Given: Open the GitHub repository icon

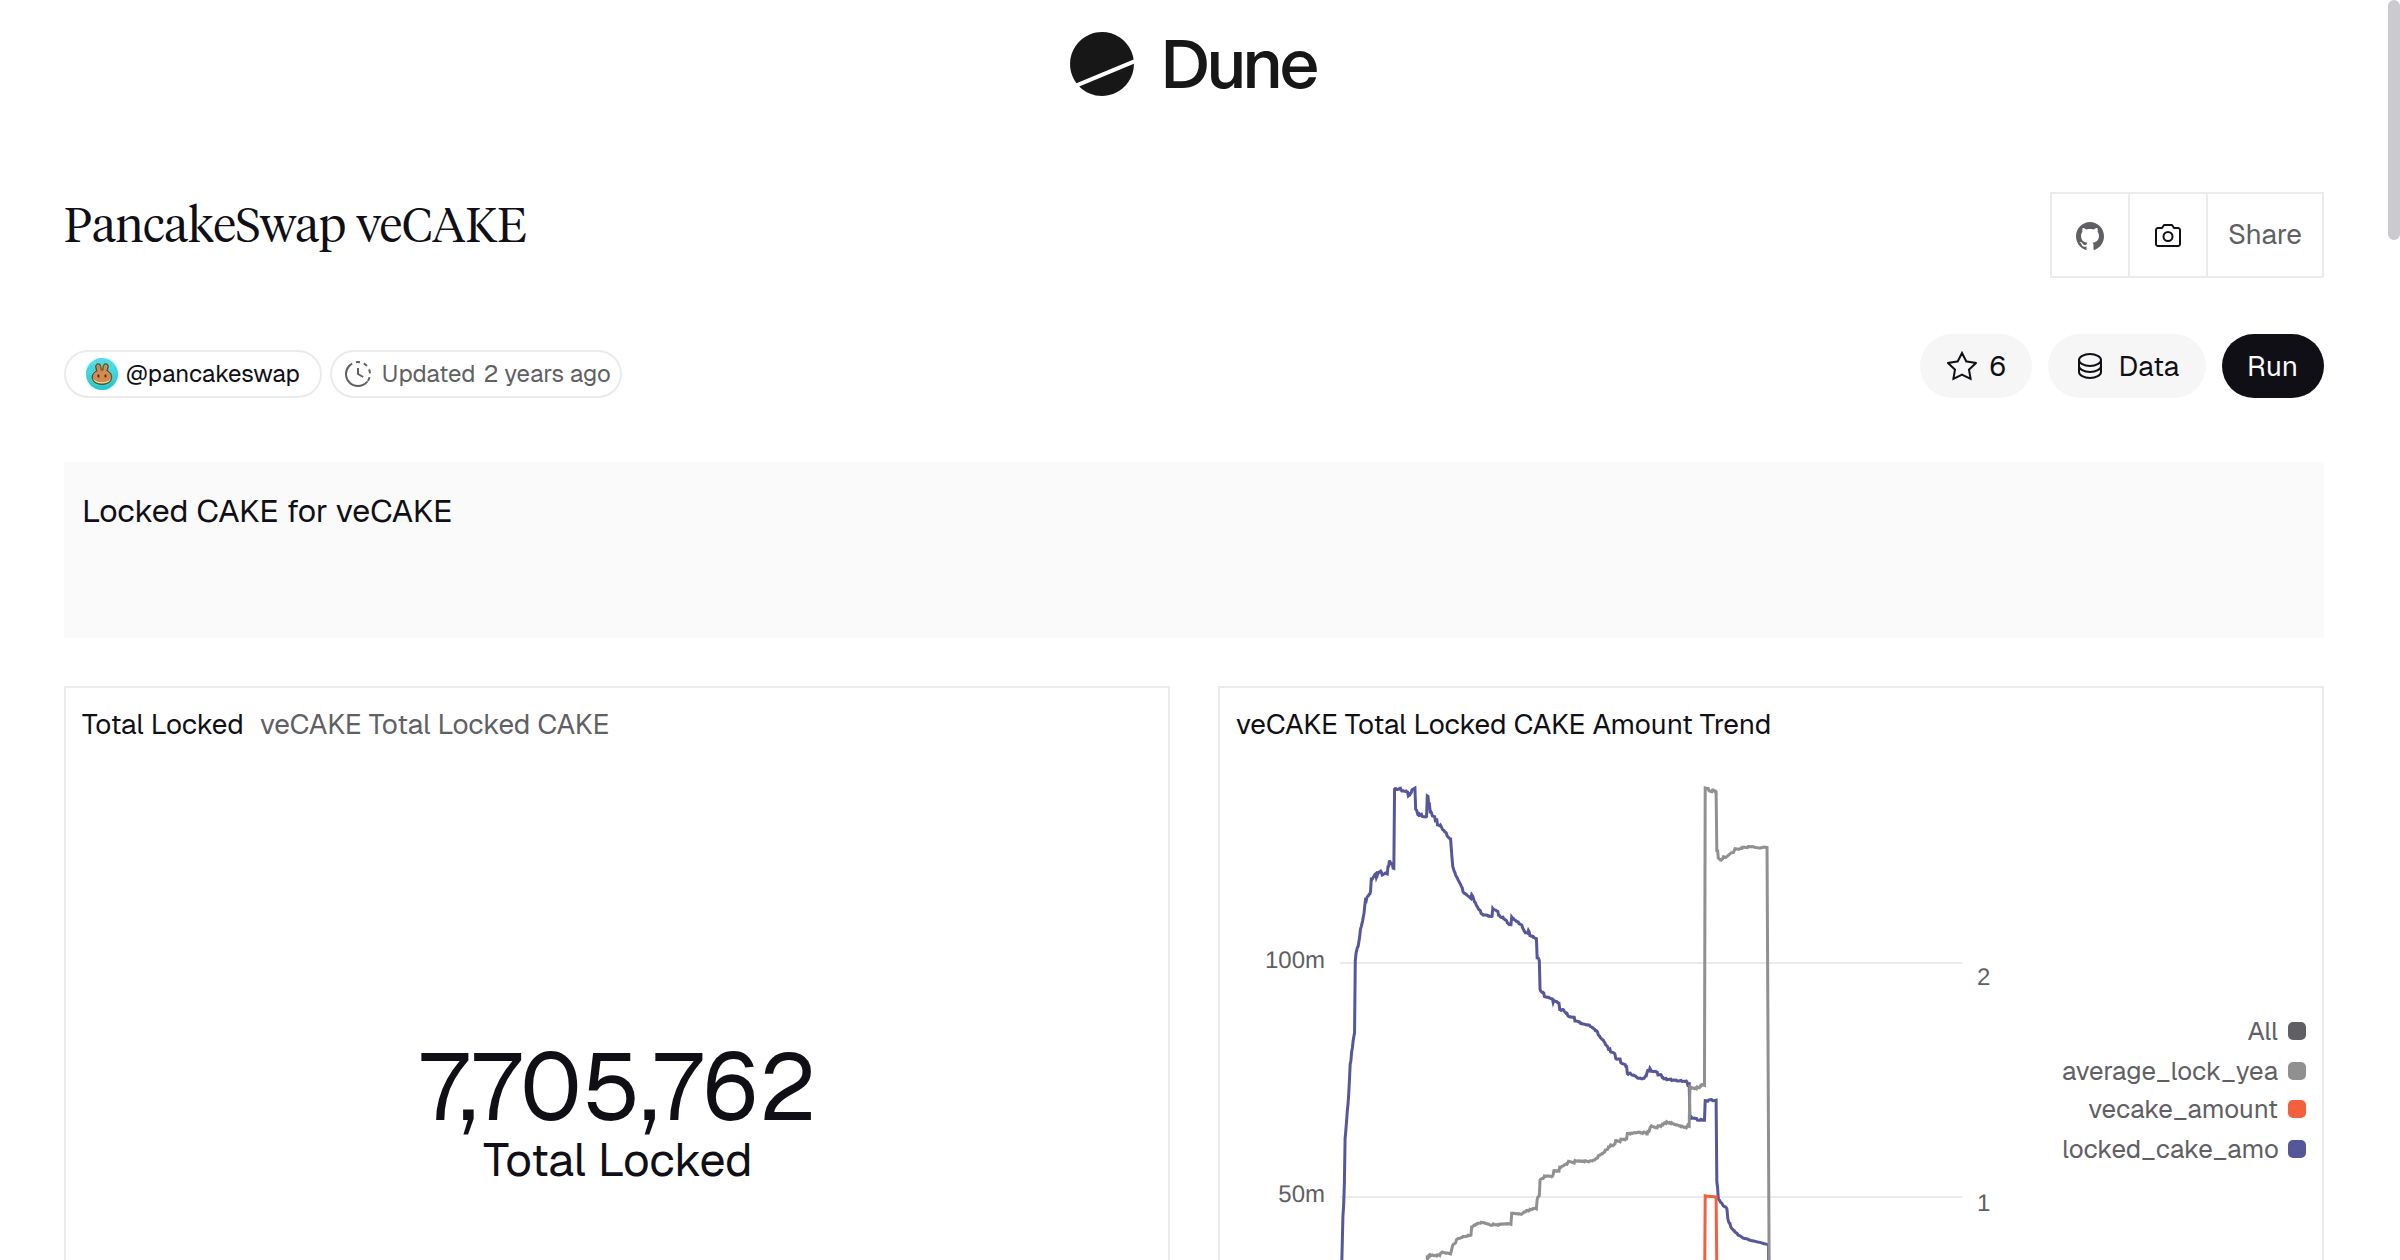Looking at the screenshot, I should pyautogui.click(x=2089, y=236).
